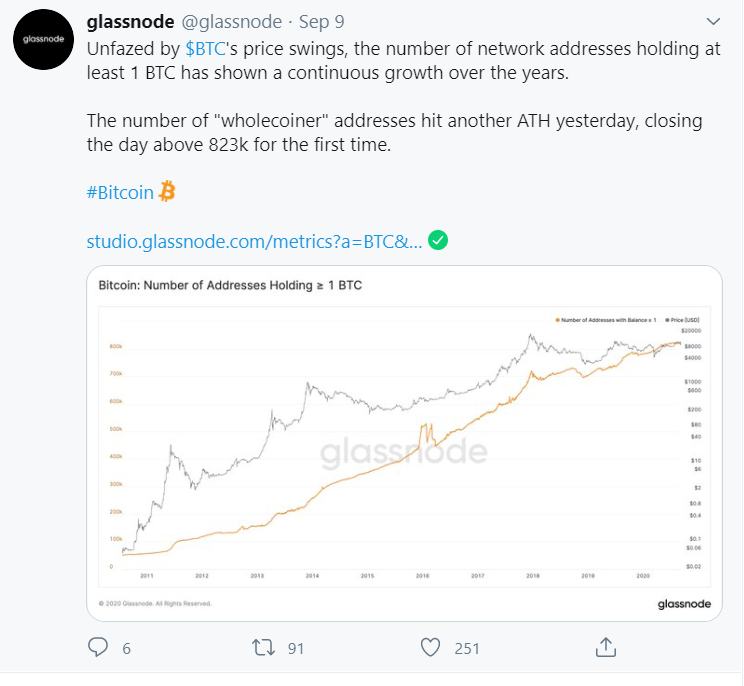The height and width of the screenshot is (686, 744).
Task: Retweet this glassnode tweet
Action: [265, 647]
